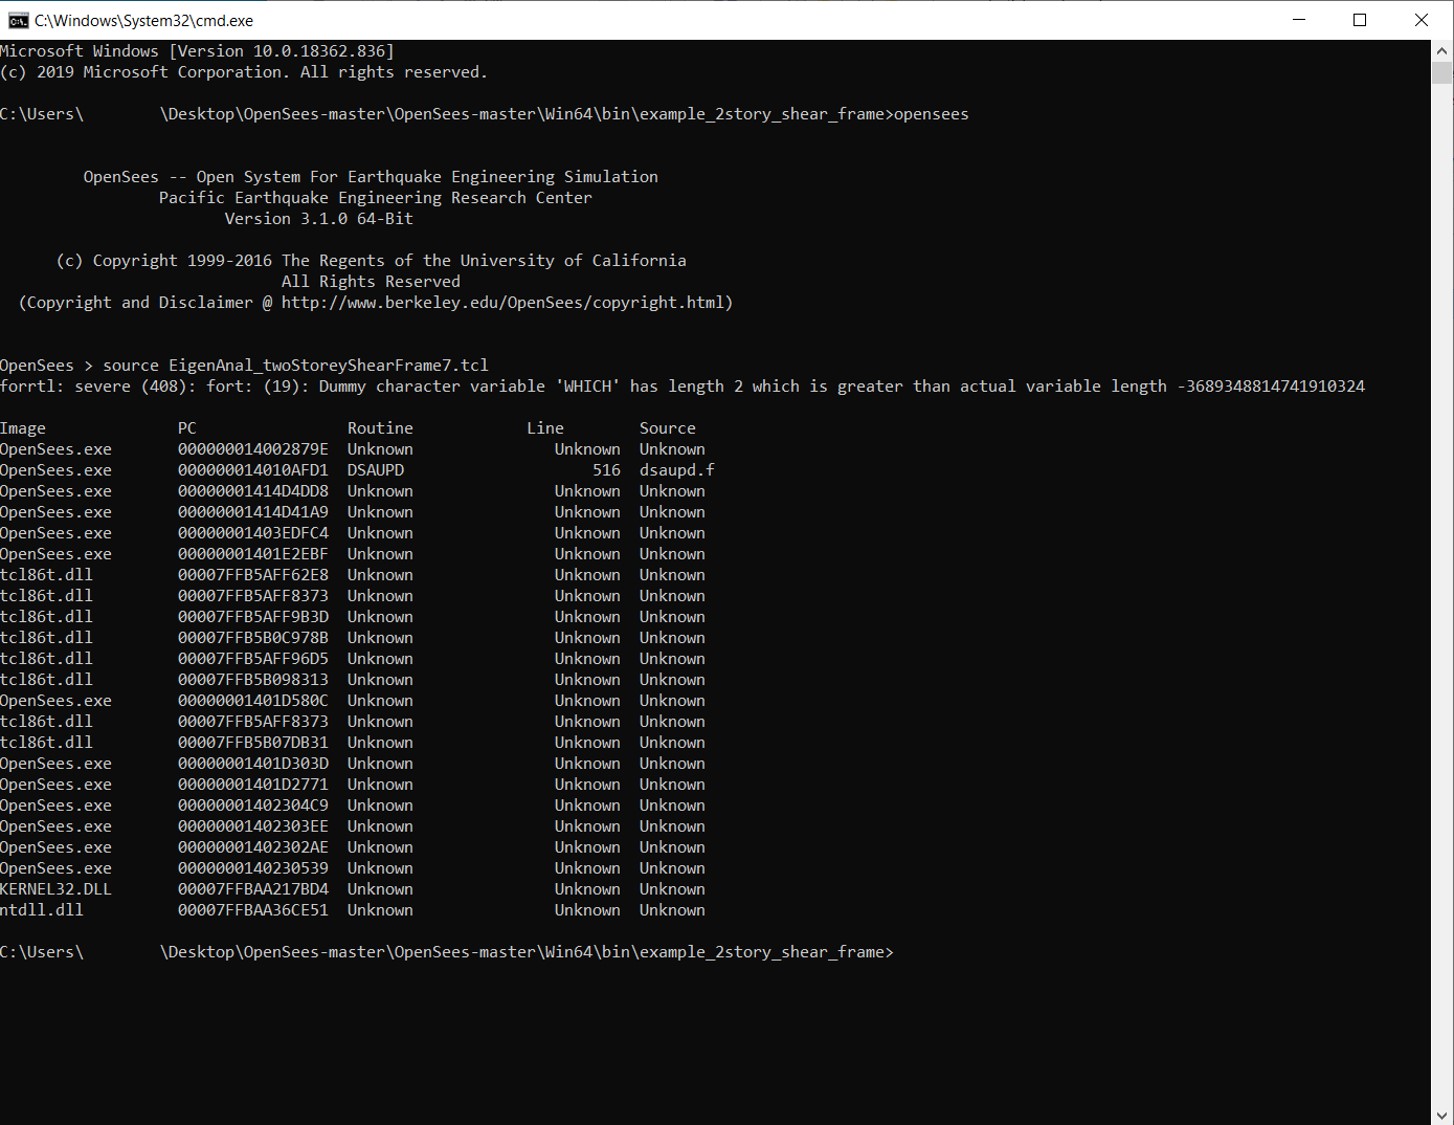The height and width of the screenshot is (1125, 1454).
Task: Select the dsaupd.f source reference
Action: [676, 469]
